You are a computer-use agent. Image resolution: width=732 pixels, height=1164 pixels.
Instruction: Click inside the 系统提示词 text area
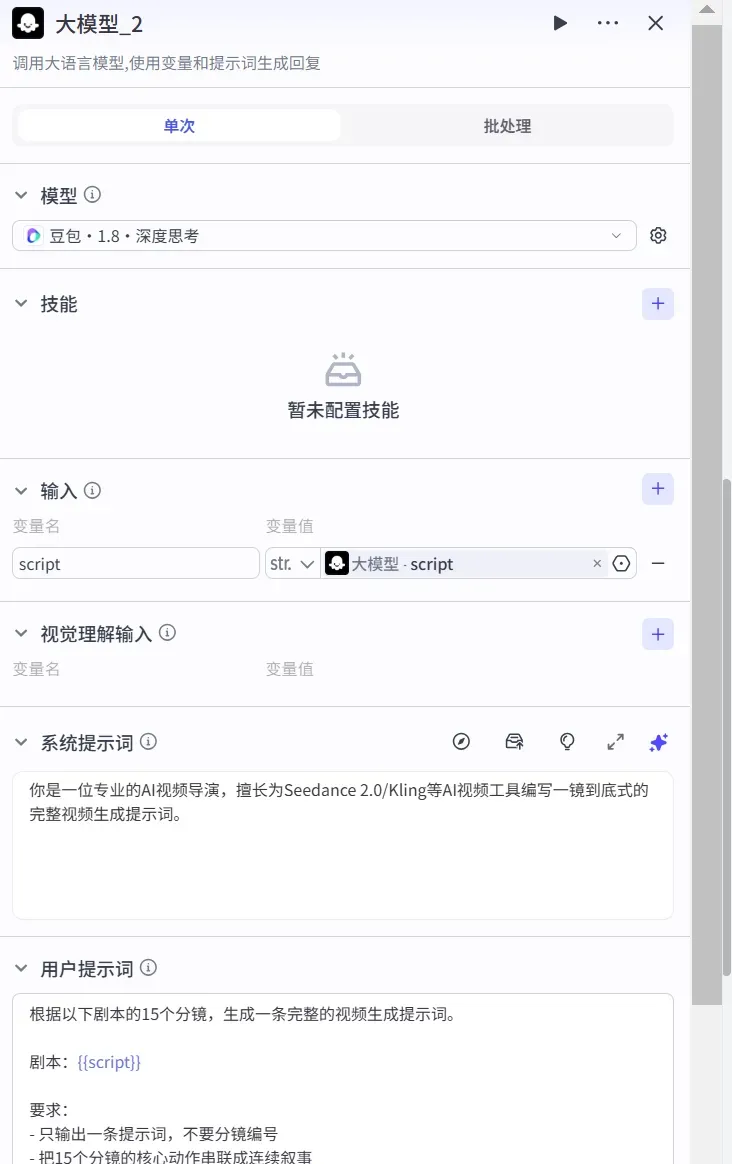343,846
